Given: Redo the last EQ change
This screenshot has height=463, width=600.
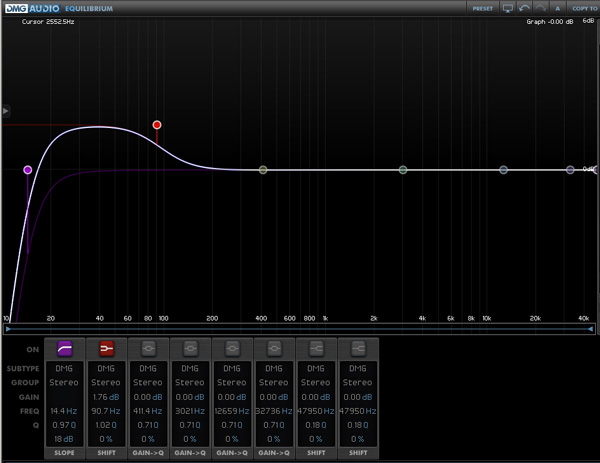Looking at the screenshot, I should [540, 8].
